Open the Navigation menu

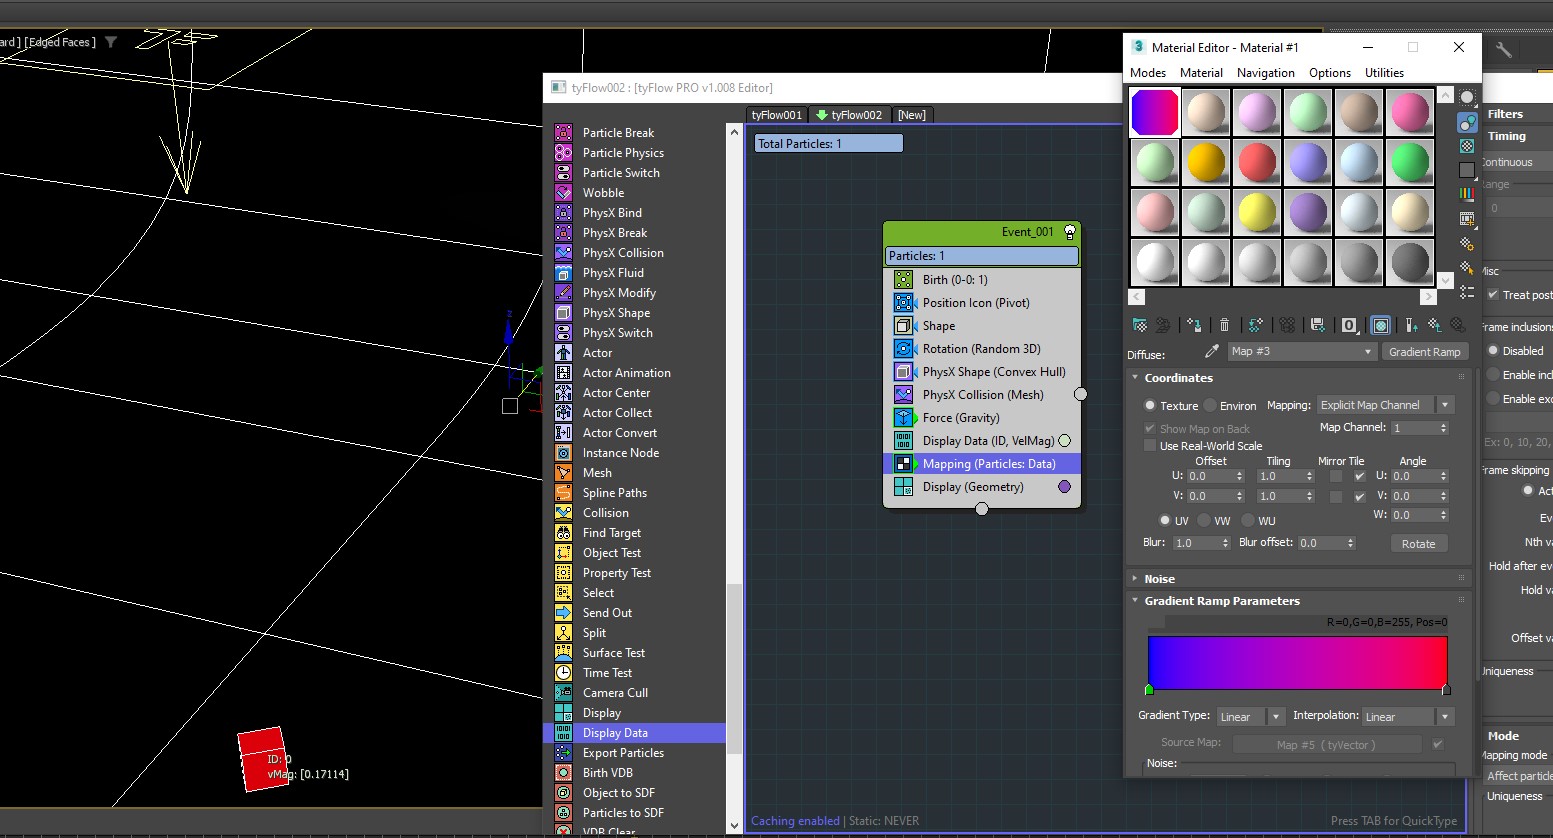(x=1265, y=73)
